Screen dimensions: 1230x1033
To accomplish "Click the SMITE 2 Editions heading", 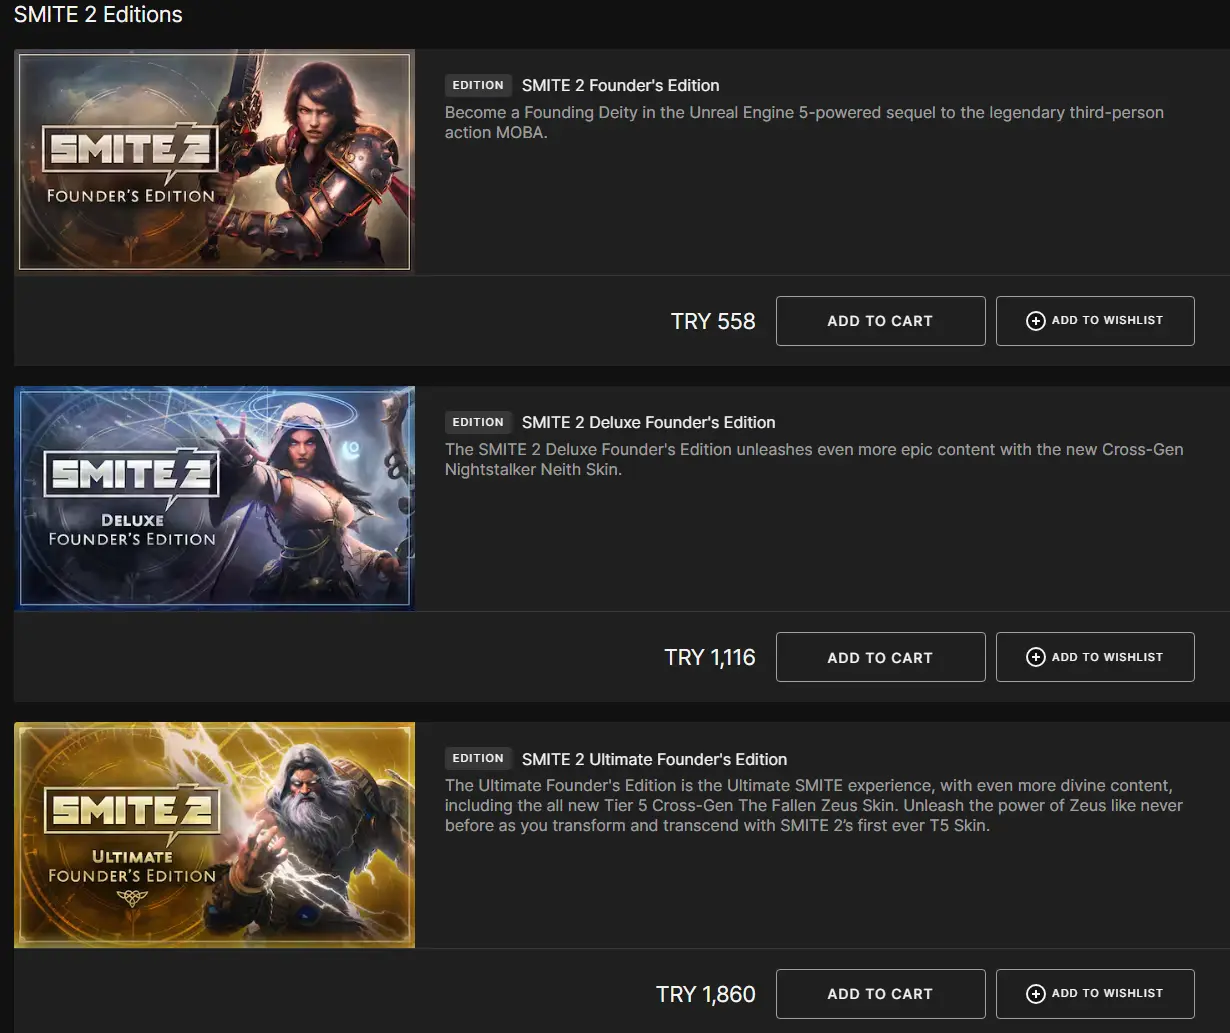I will 98,15.
